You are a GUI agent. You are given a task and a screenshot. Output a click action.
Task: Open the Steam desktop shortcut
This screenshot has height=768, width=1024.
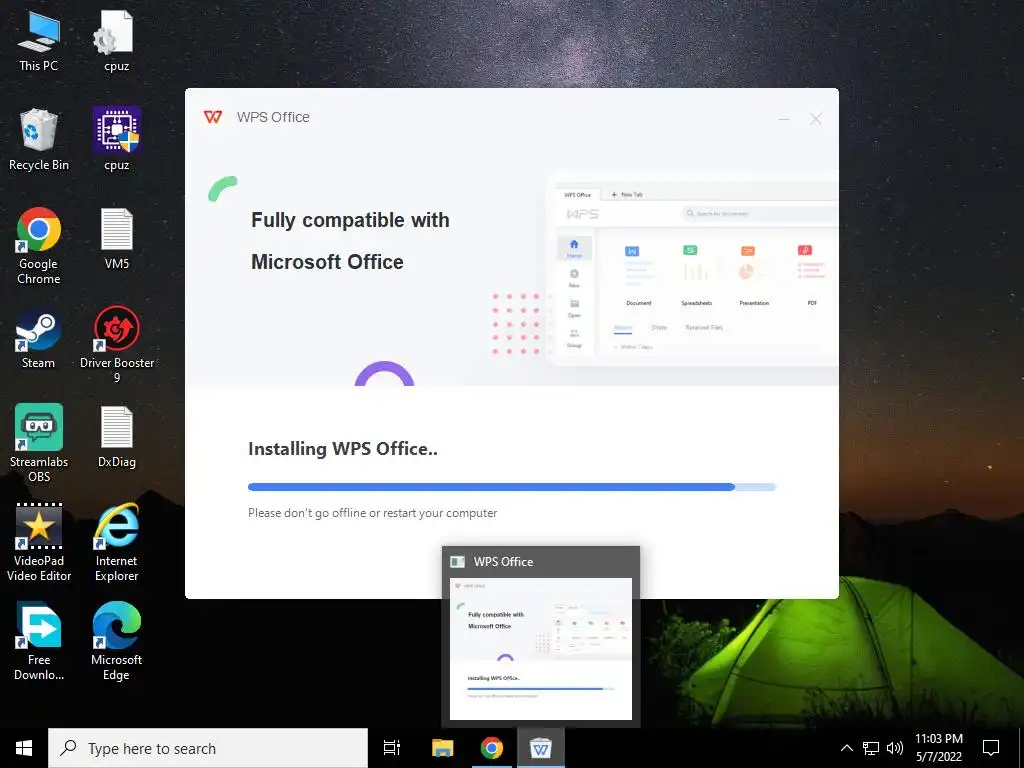tap(39, 338)
